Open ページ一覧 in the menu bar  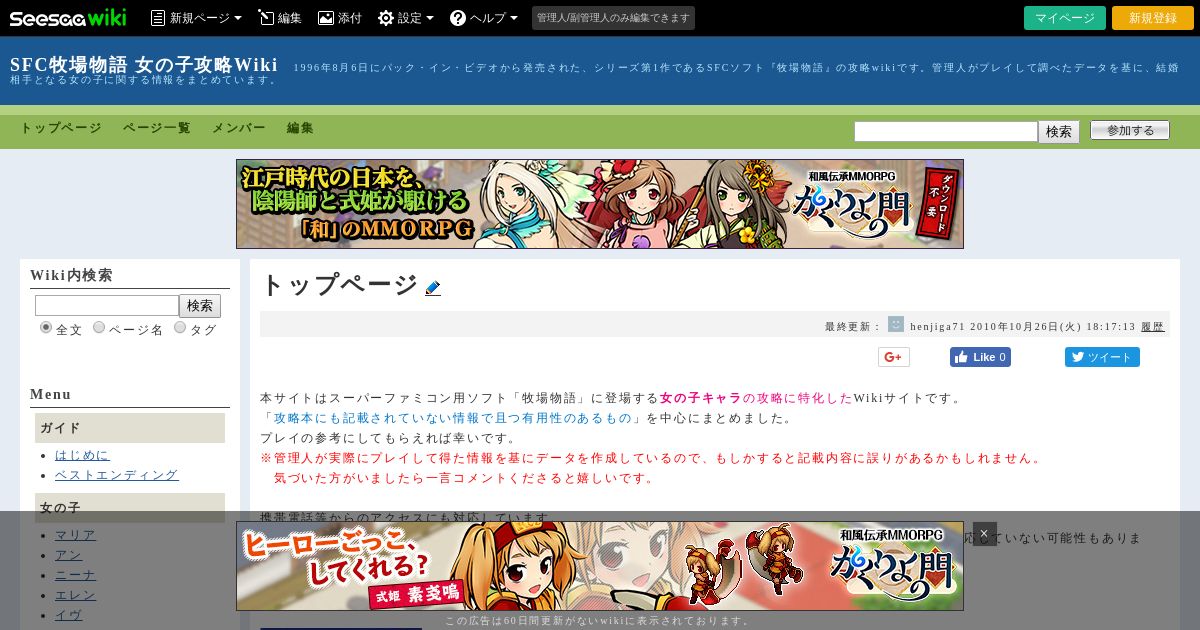point(156,128)
